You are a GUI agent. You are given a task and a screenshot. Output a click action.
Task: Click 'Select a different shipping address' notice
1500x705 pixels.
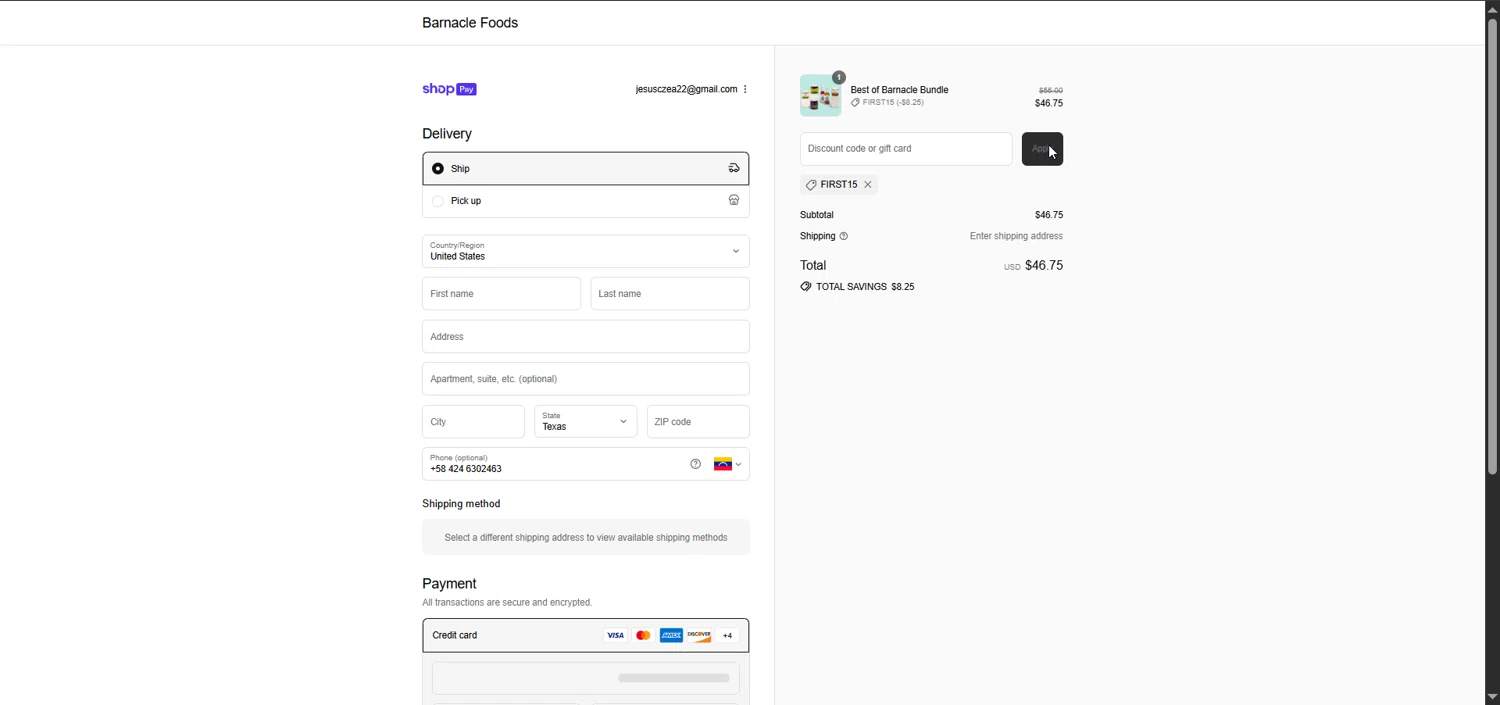pyautogui.click(x=586, y=538)
